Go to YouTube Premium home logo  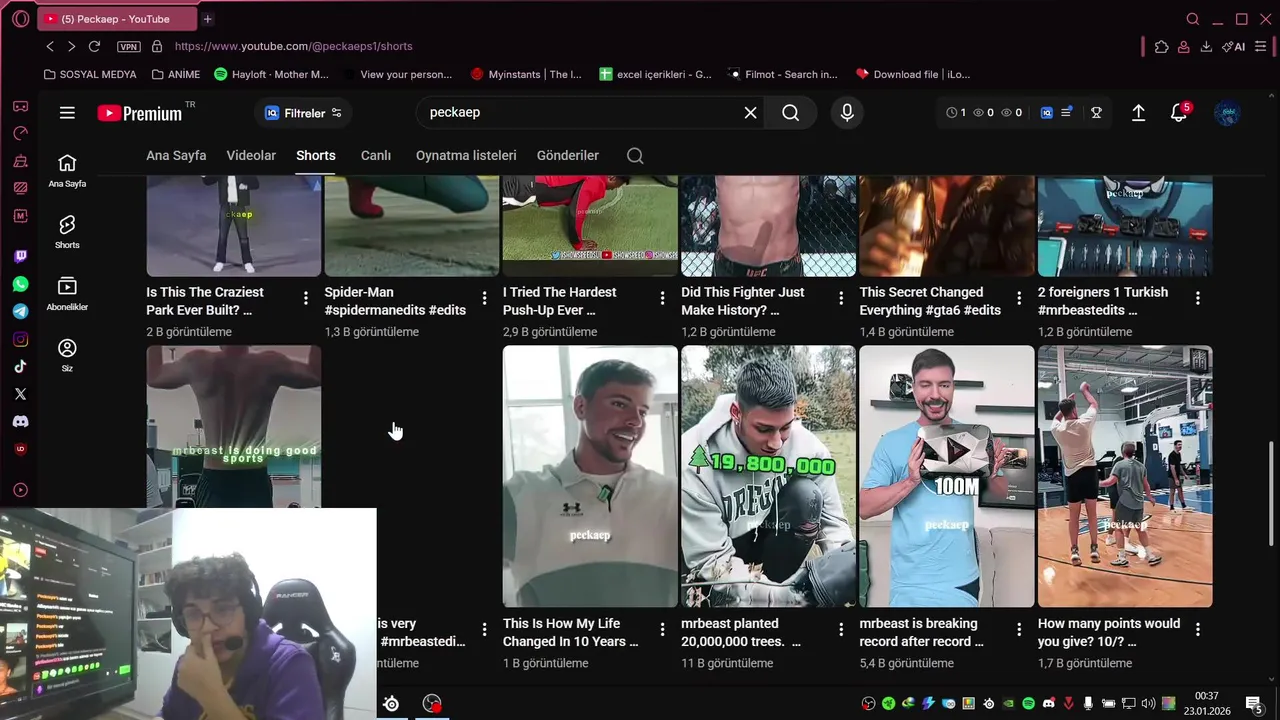[140, 113]
